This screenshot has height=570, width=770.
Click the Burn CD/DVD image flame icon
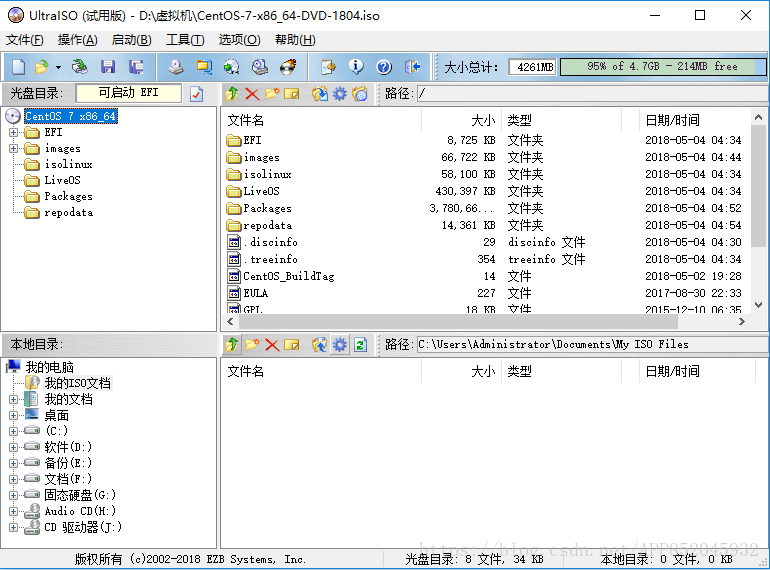tap(288, 67)
